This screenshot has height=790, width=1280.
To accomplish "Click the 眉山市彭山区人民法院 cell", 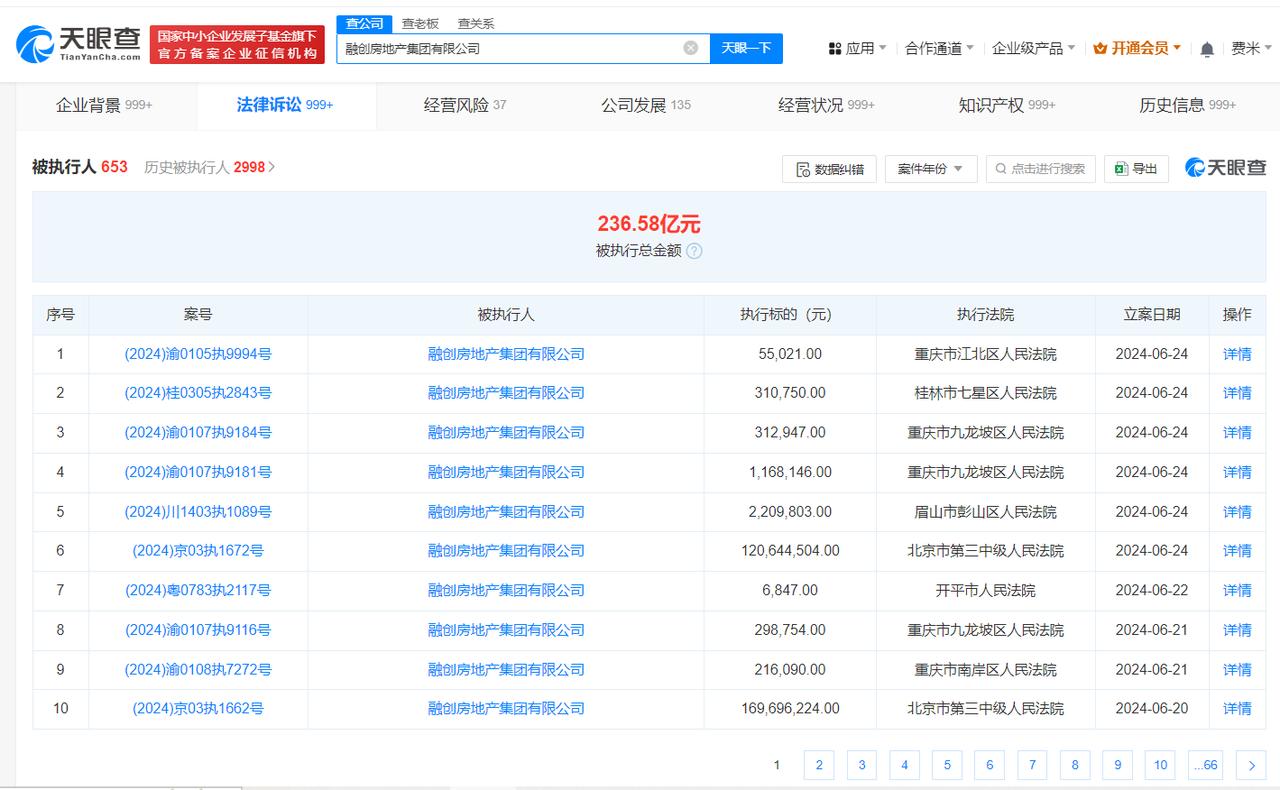I will [x=985, y=511].
